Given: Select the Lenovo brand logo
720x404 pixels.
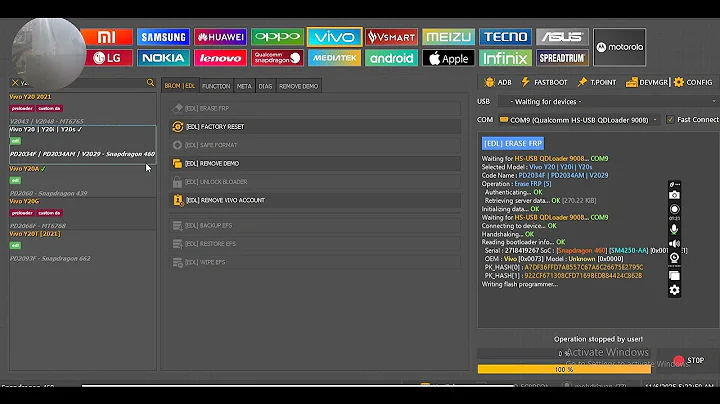Looking at the screenshot, I should tap(220, 58).
